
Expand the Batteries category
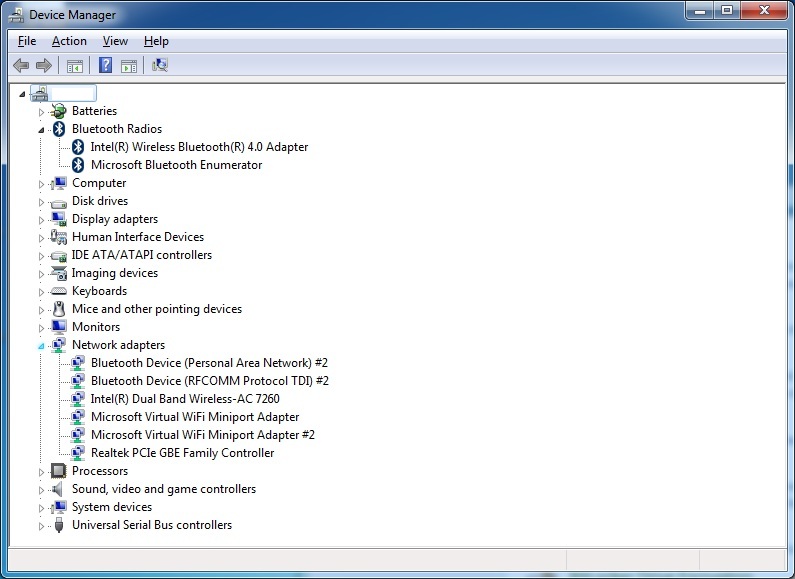click(41, 112)
